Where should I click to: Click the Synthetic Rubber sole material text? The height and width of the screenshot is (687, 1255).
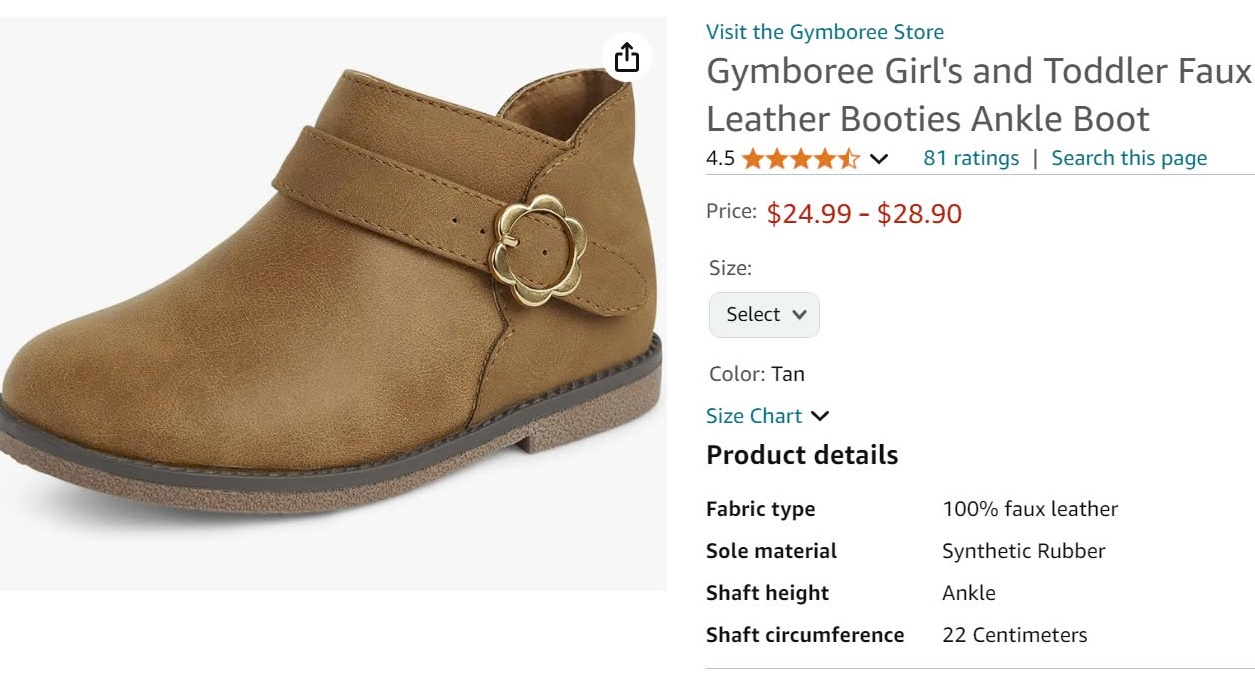(x=1023, y=550)
